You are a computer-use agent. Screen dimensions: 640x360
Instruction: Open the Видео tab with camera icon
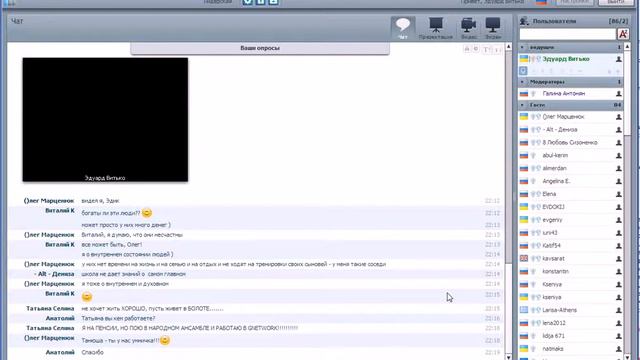coord(469,29)
